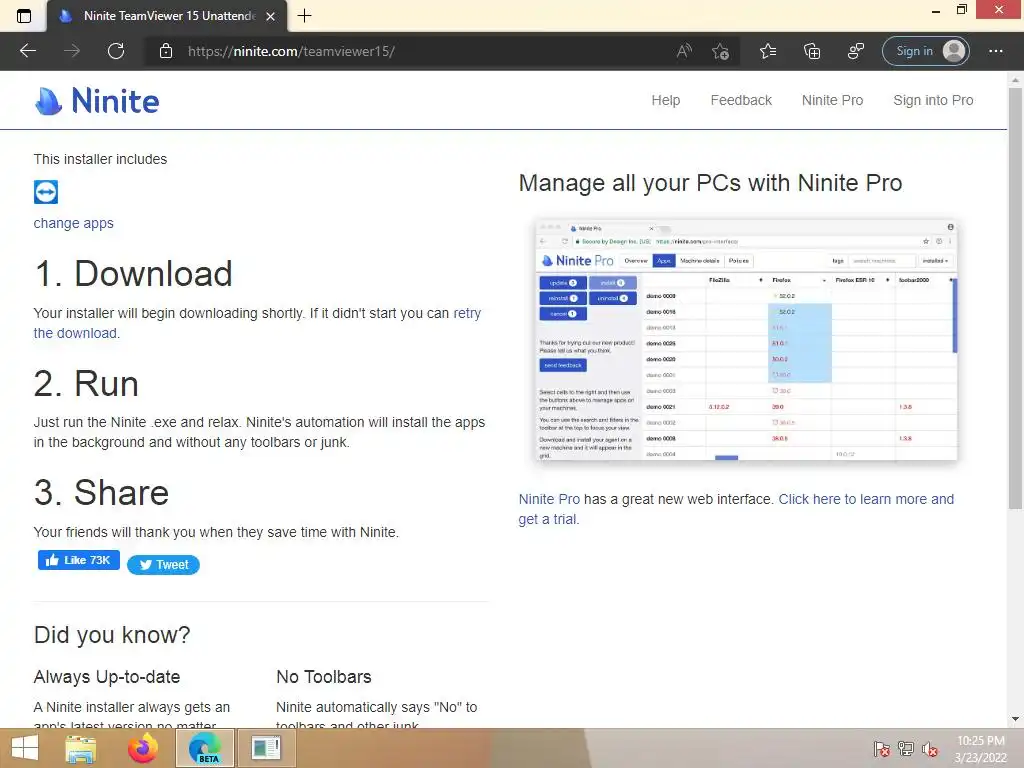Open Read Aloud in address bar
This screenshot has height=768, width=1024.
point(684,51)
